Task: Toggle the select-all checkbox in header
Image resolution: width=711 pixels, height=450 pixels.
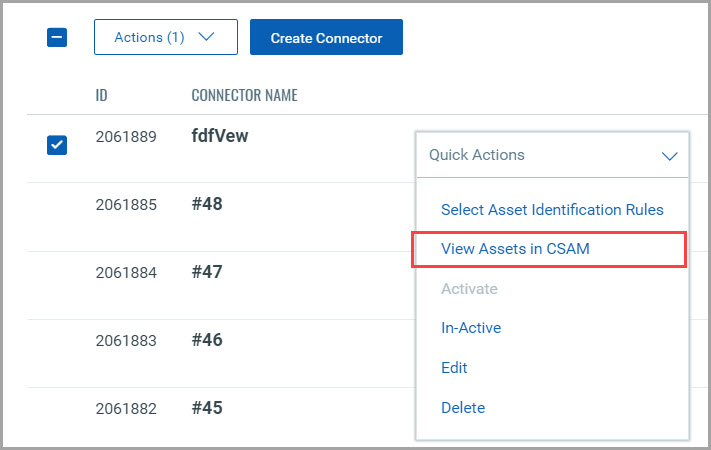Action: click(x=57, y=38)
